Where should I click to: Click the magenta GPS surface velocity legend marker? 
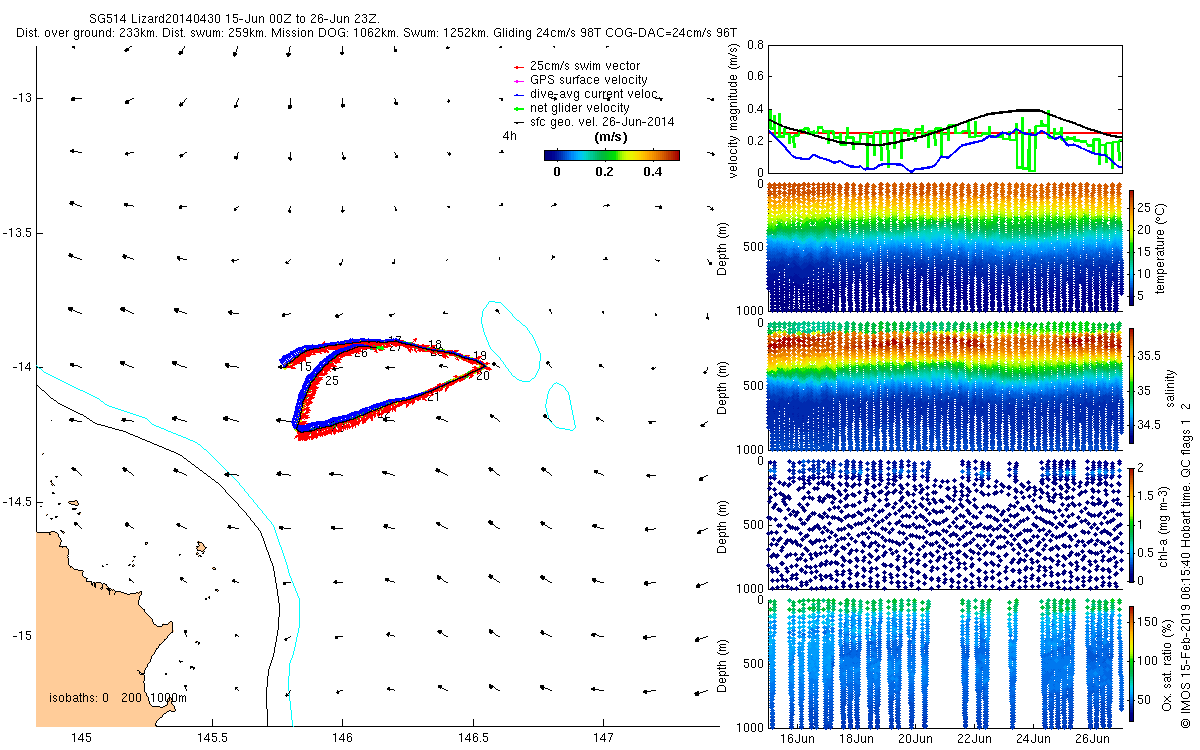pyautogui.click(x=518, y=80)
